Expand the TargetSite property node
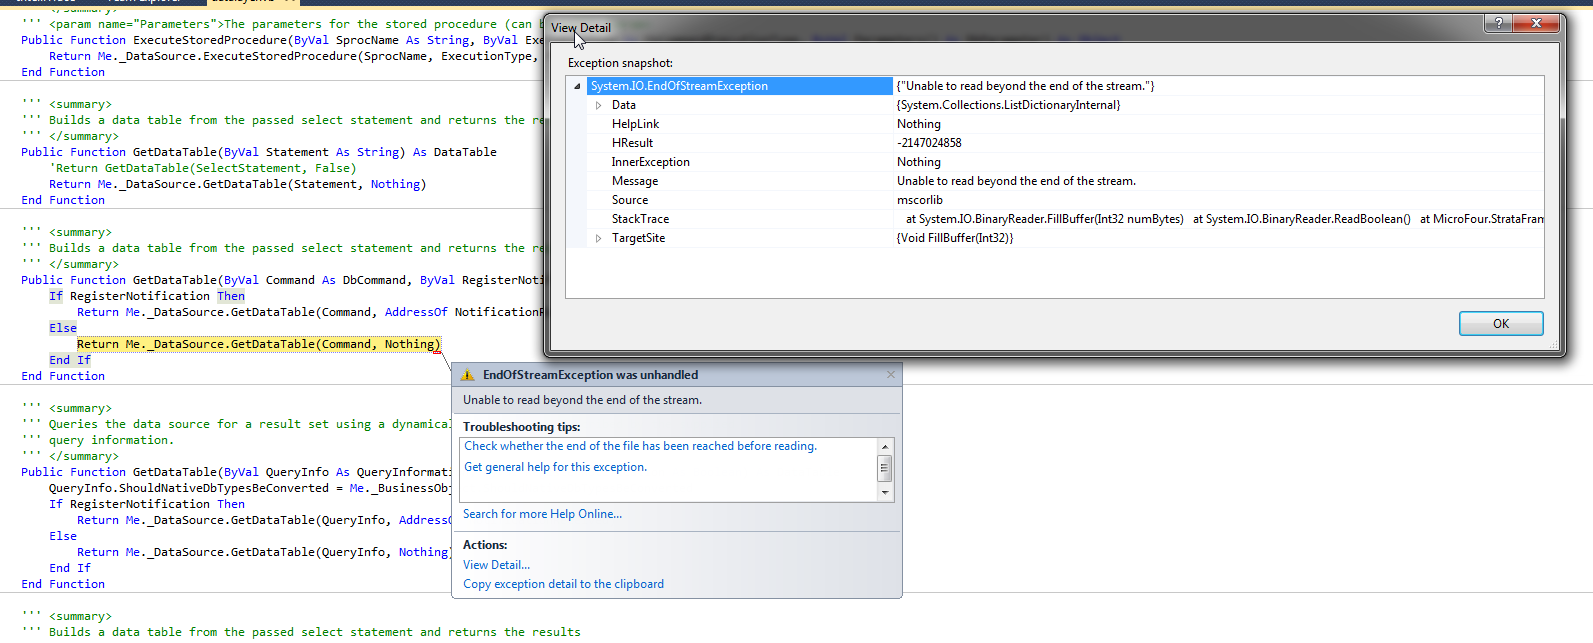 (599, 238)
